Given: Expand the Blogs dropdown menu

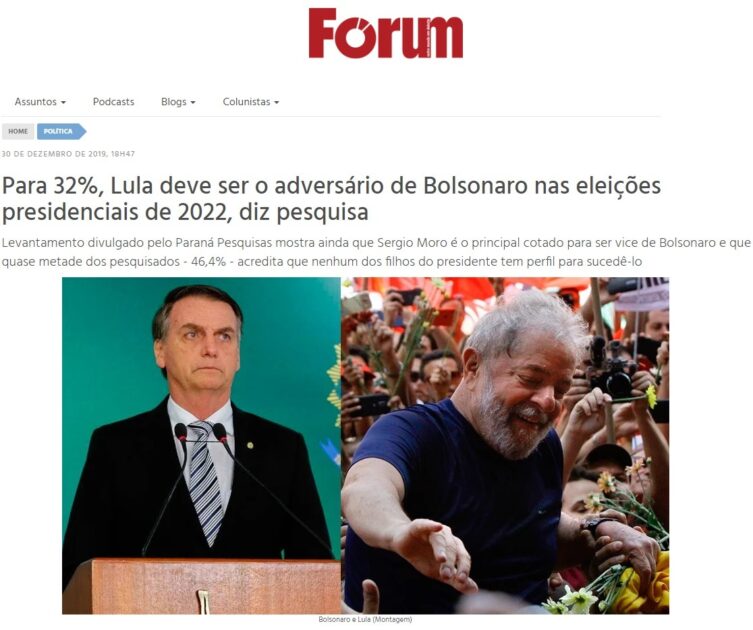Looking at the screenshot, I should click(178, 102).
